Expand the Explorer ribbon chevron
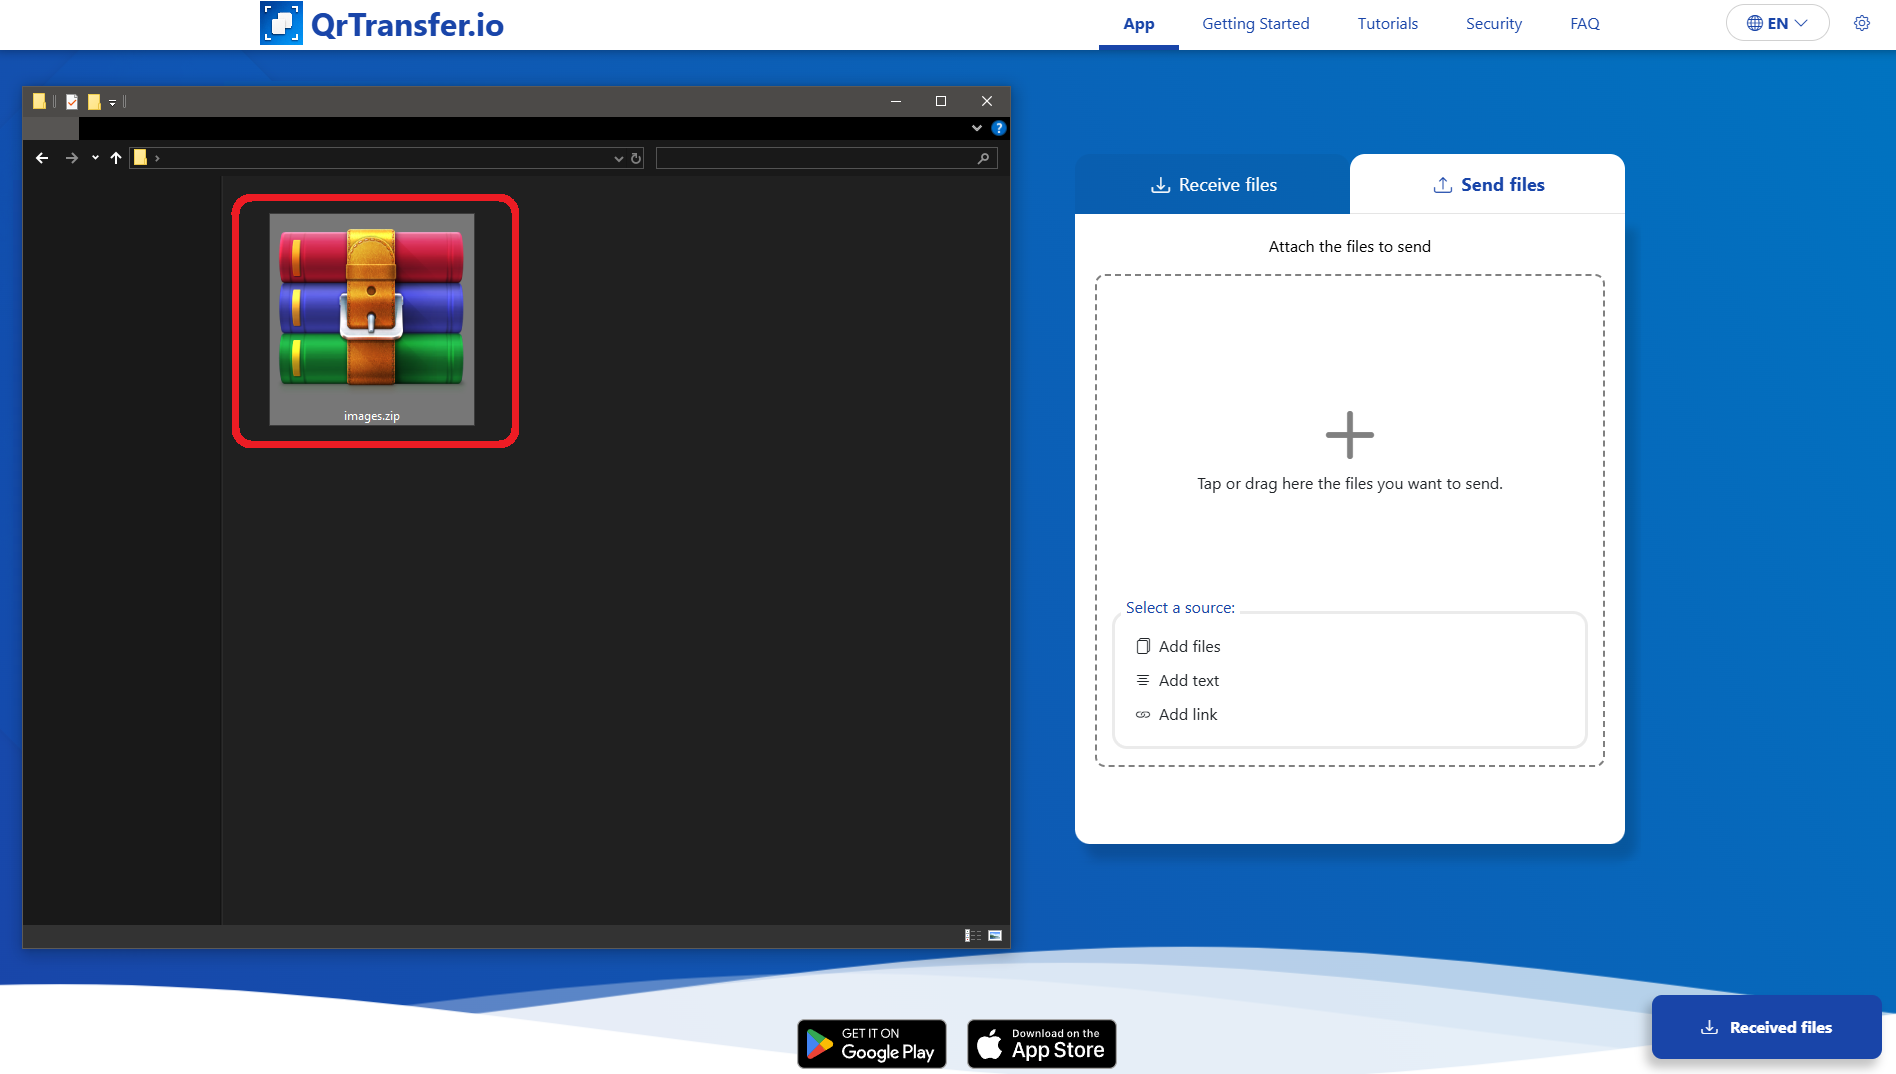 [x=977, y=128]
